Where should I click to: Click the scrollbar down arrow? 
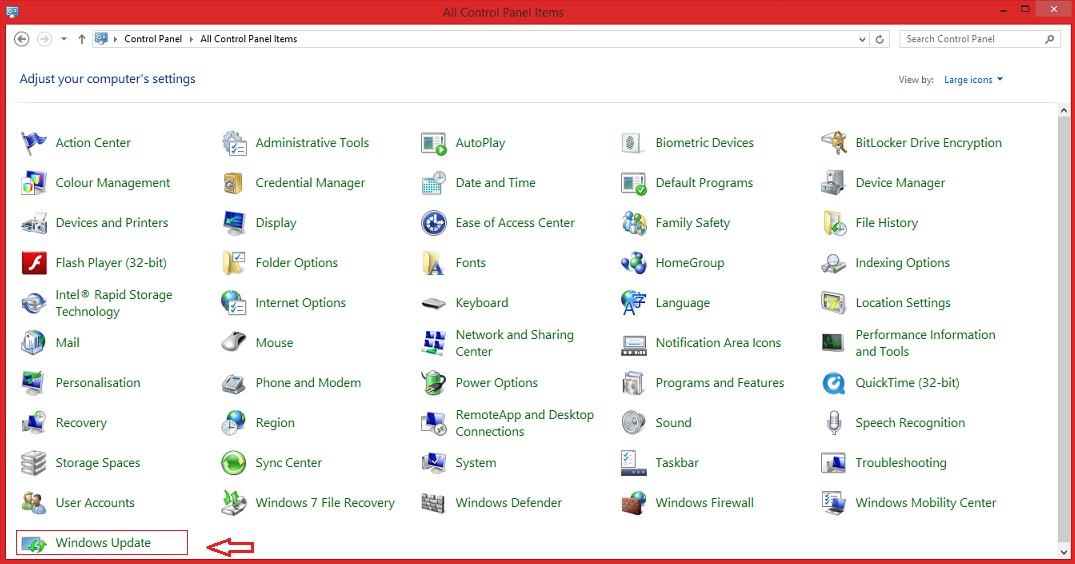(1063, 552)
